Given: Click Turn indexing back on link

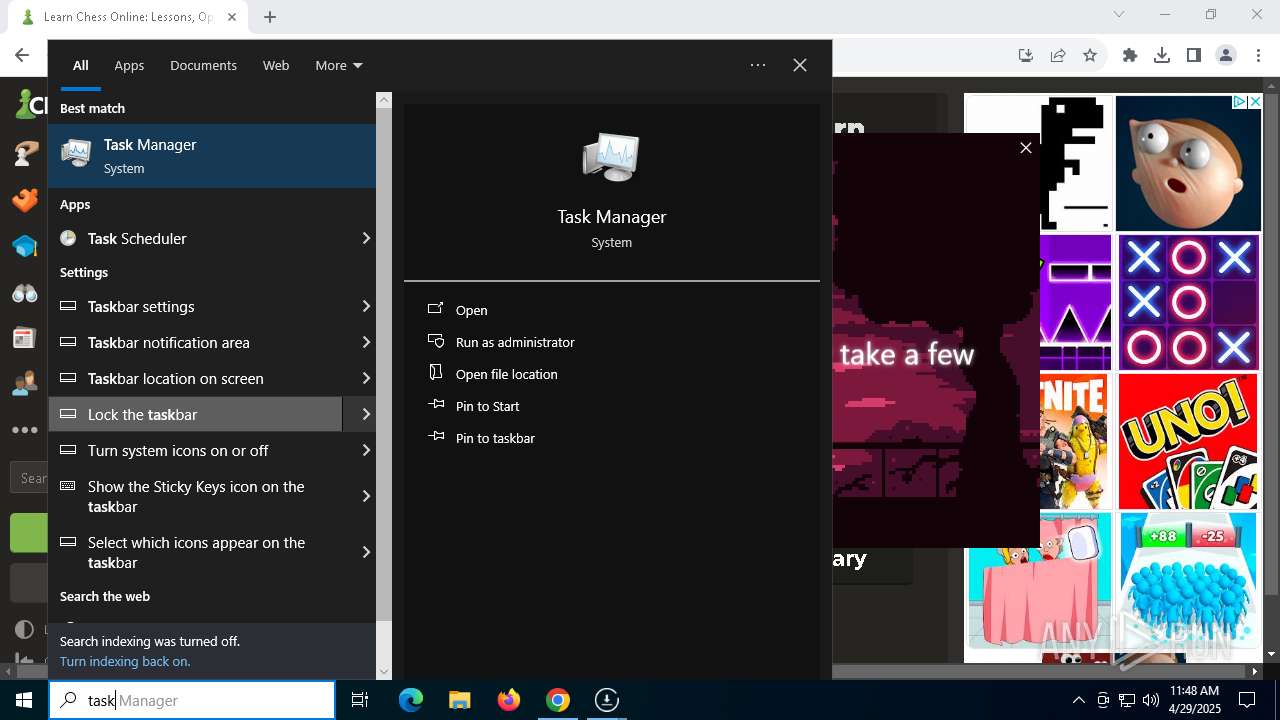Looking at the screenshot, I should tap(125, 661).
